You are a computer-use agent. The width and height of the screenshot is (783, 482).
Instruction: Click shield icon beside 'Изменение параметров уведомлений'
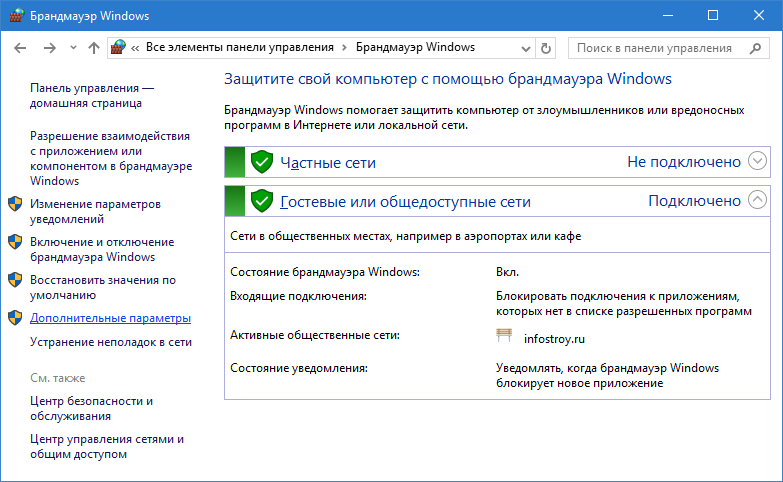tap(15, 204)
